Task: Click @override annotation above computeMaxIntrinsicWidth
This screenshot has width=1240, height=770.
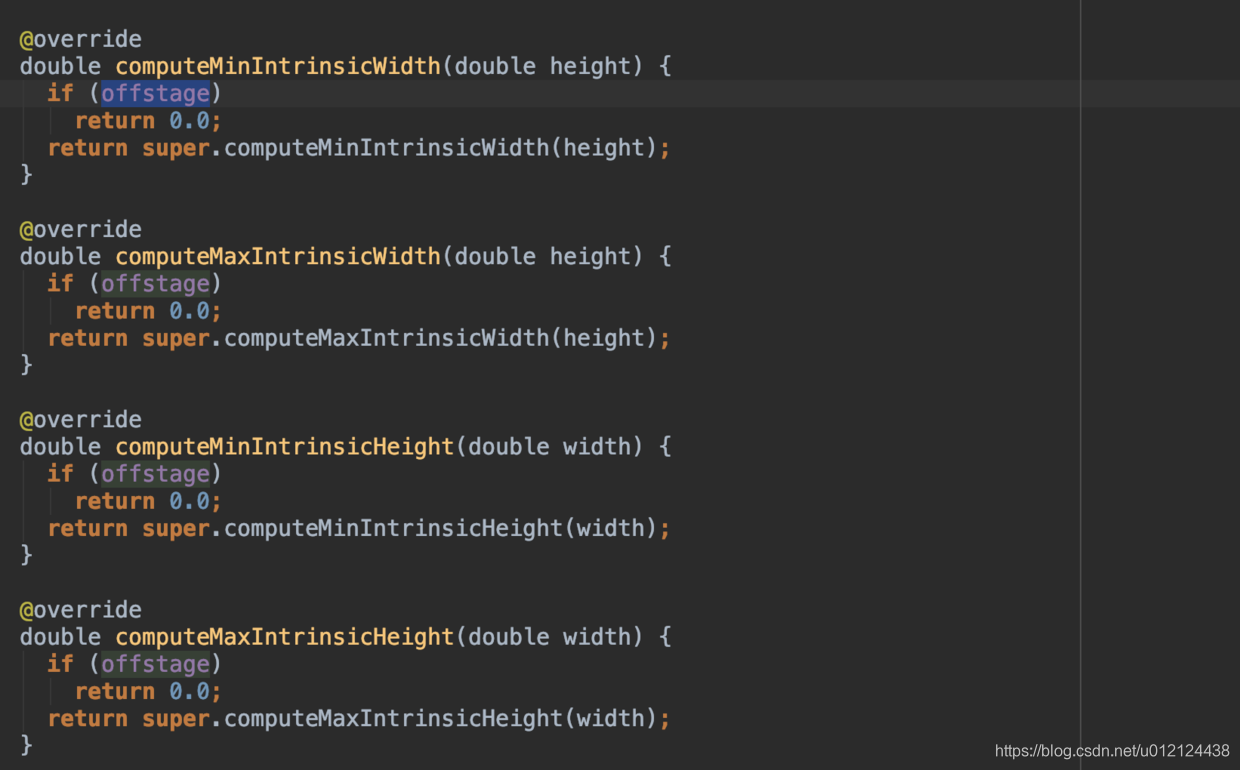Action: pos(81,229)
